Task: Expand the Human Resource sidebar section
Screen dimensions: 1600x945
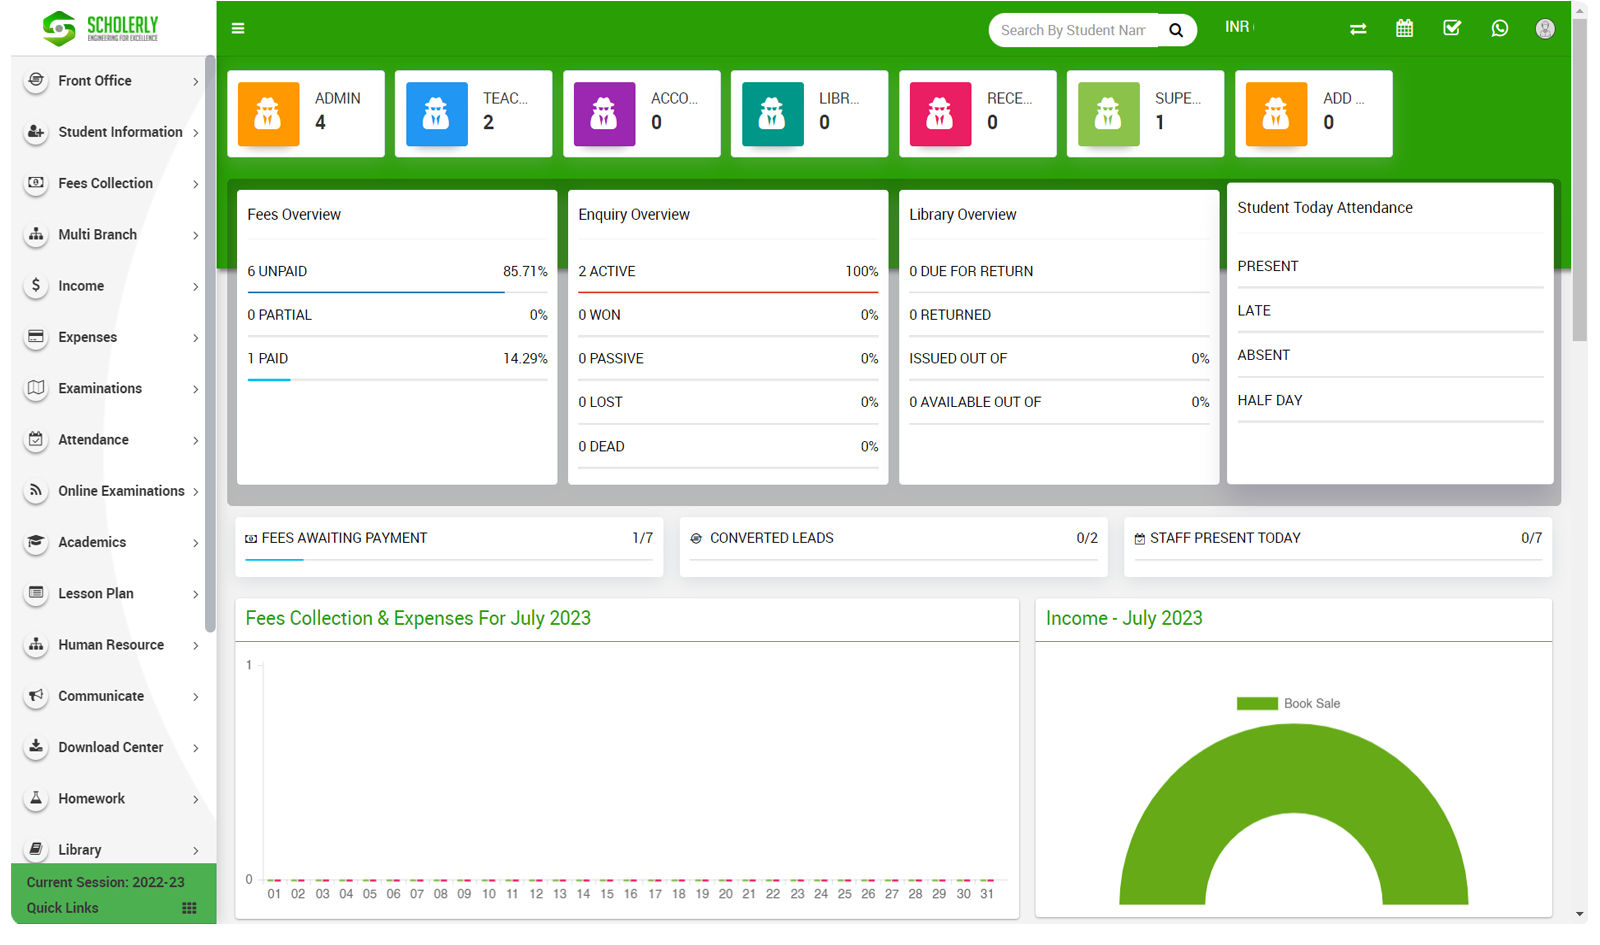Action: (x=110, y=645)
